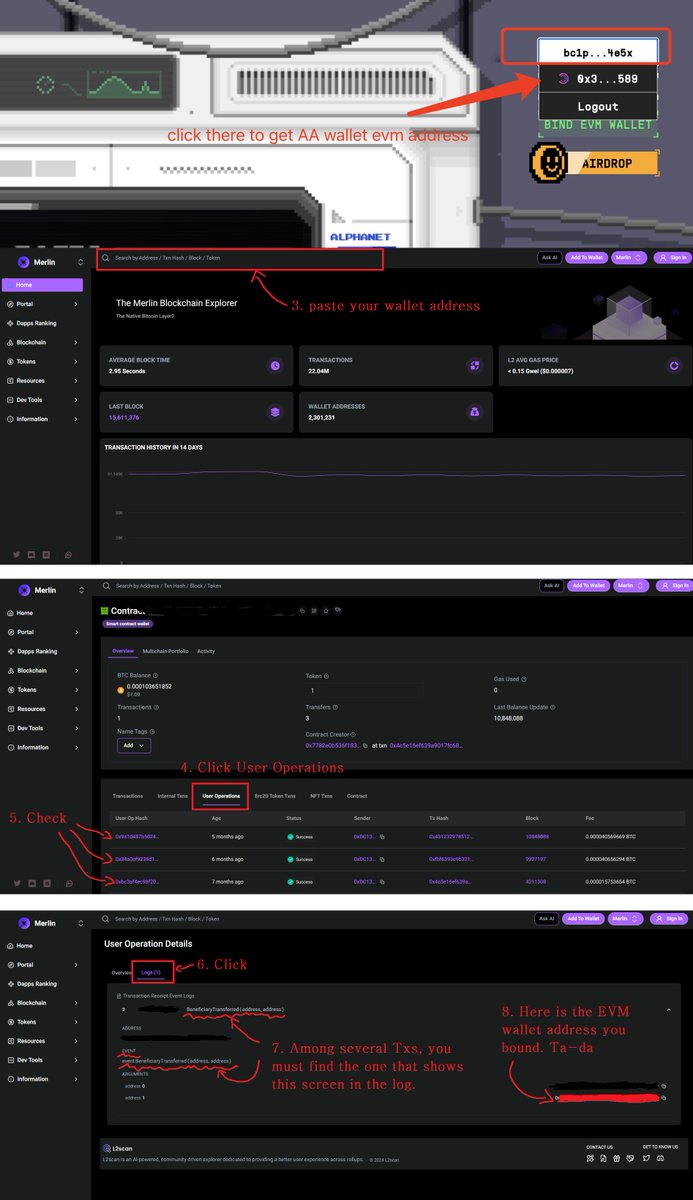Expand the Resources chevron in the explorer home sidebar
This screenshot has height=1200, width=693.
[76, 380]
